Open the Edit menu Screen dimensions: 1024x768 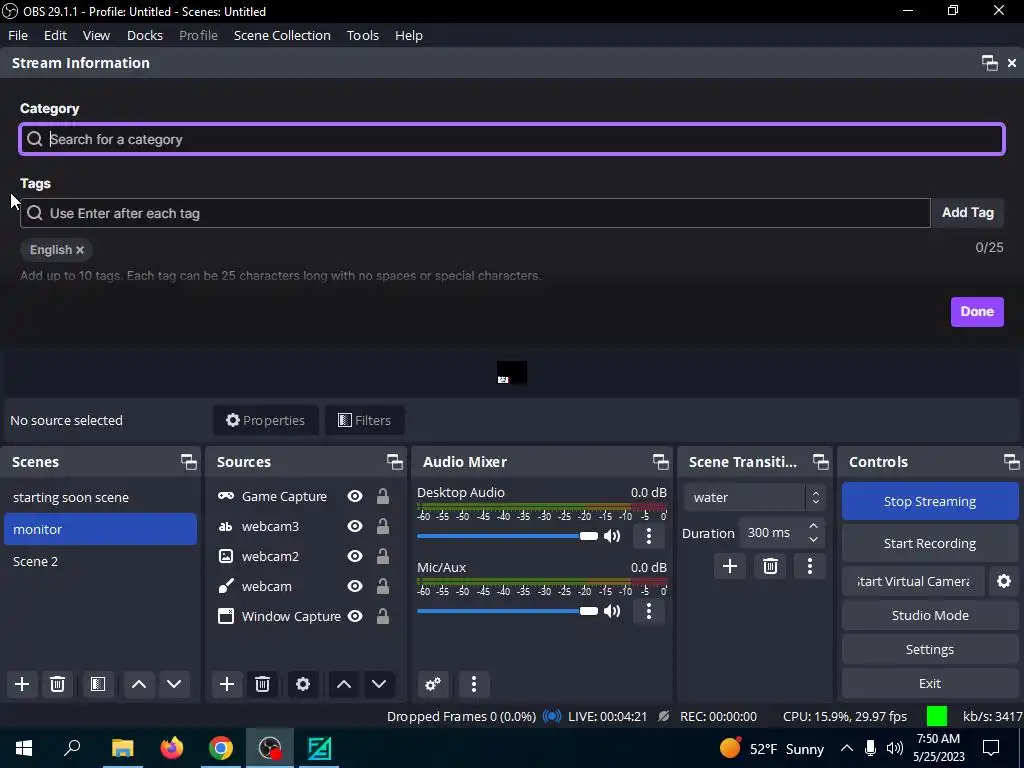click(x=56, y=35)
